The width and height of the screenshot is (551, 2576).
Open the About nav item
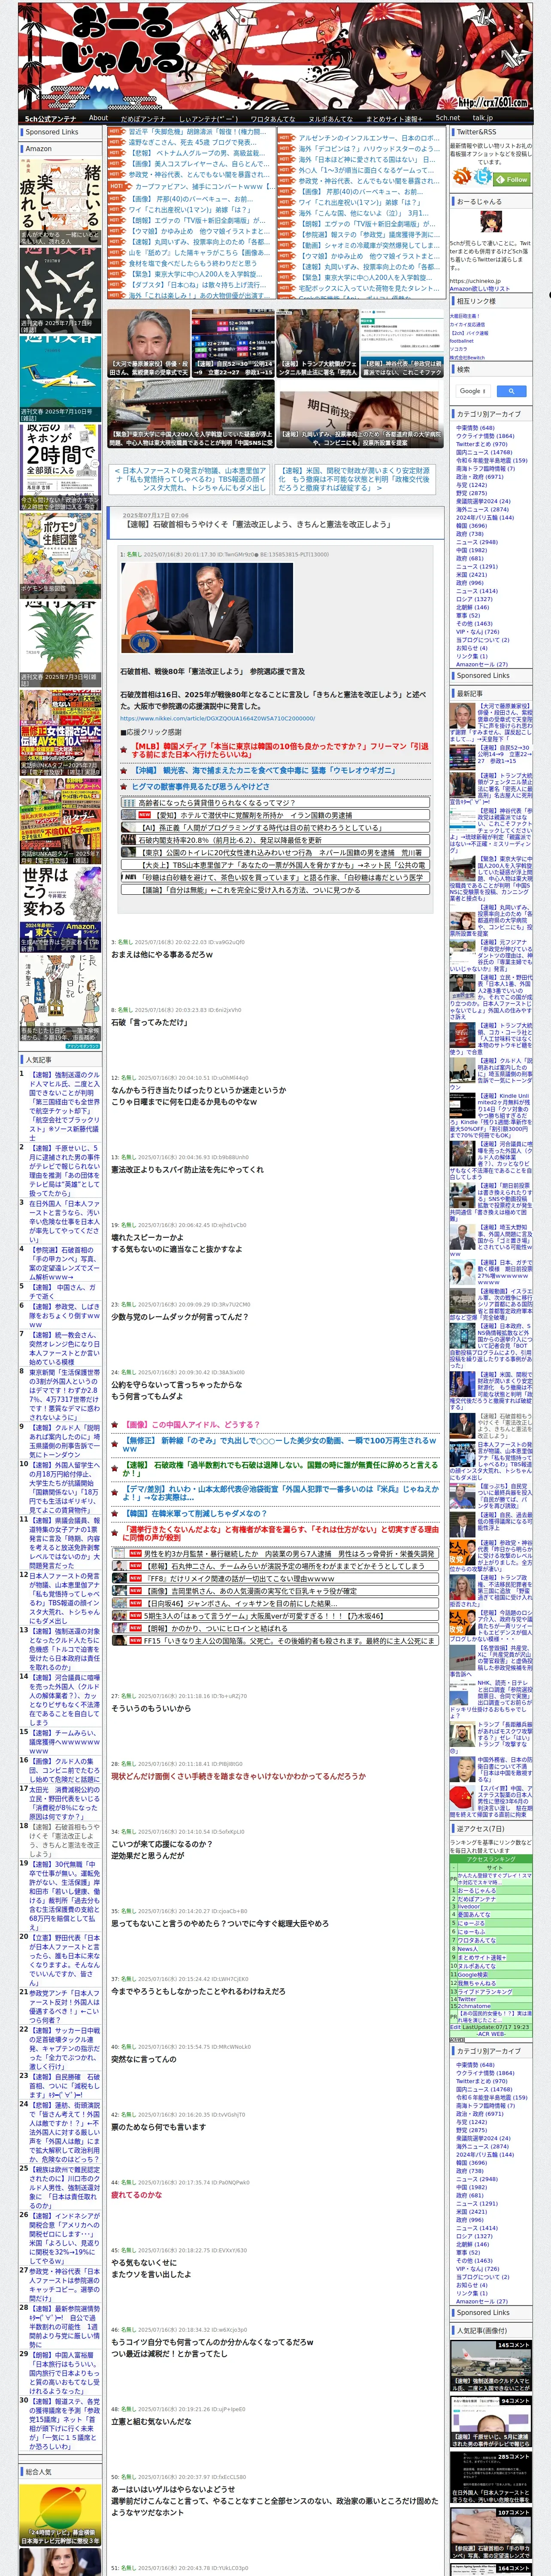98,118
